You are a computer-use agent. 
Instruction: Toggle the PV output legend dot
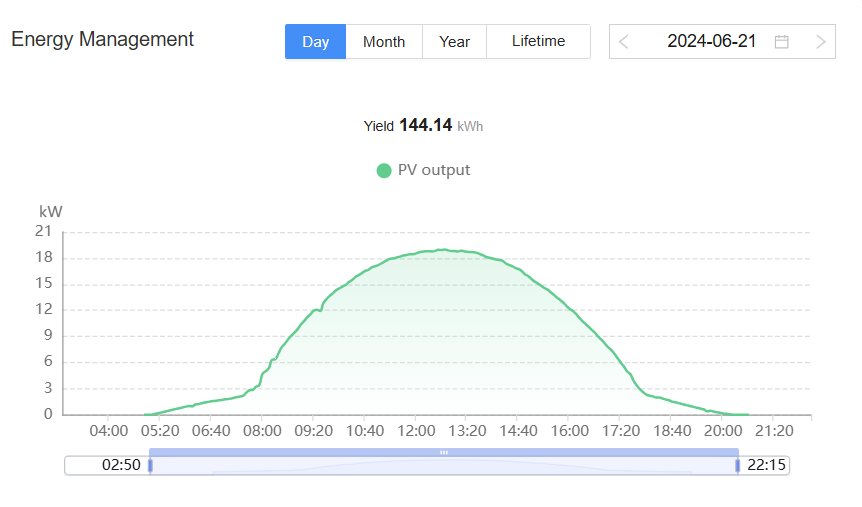click(384, 171)
